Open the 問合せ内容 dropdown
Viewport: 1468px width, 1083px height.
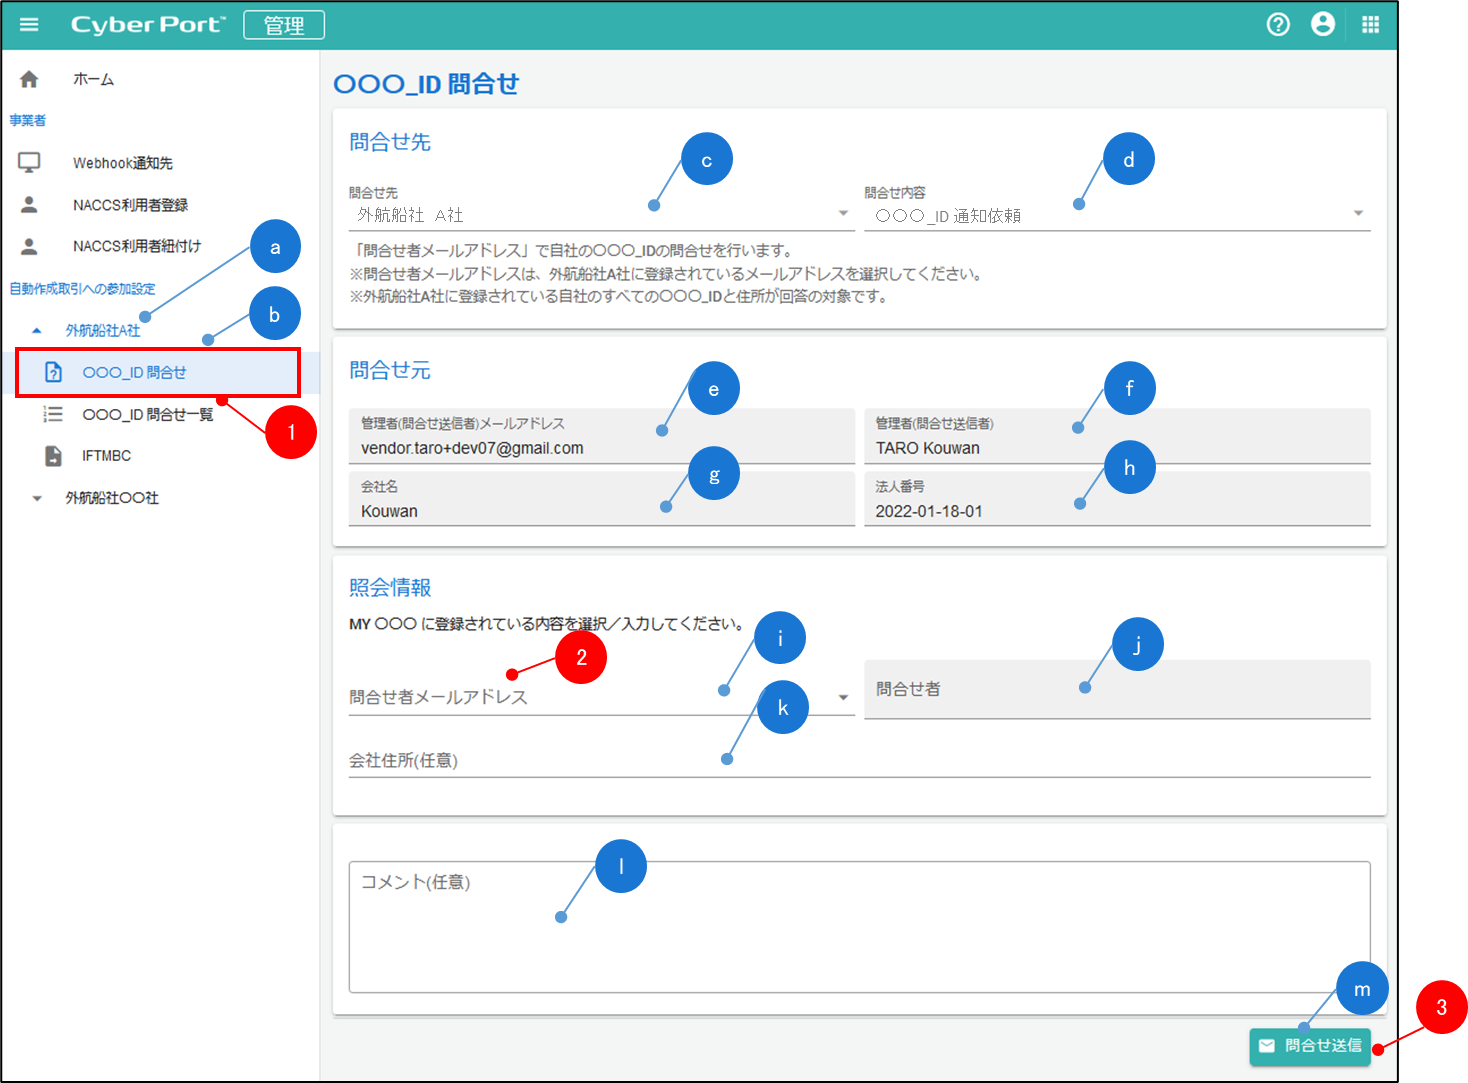pyautogui.click(x=1357, y=213)
